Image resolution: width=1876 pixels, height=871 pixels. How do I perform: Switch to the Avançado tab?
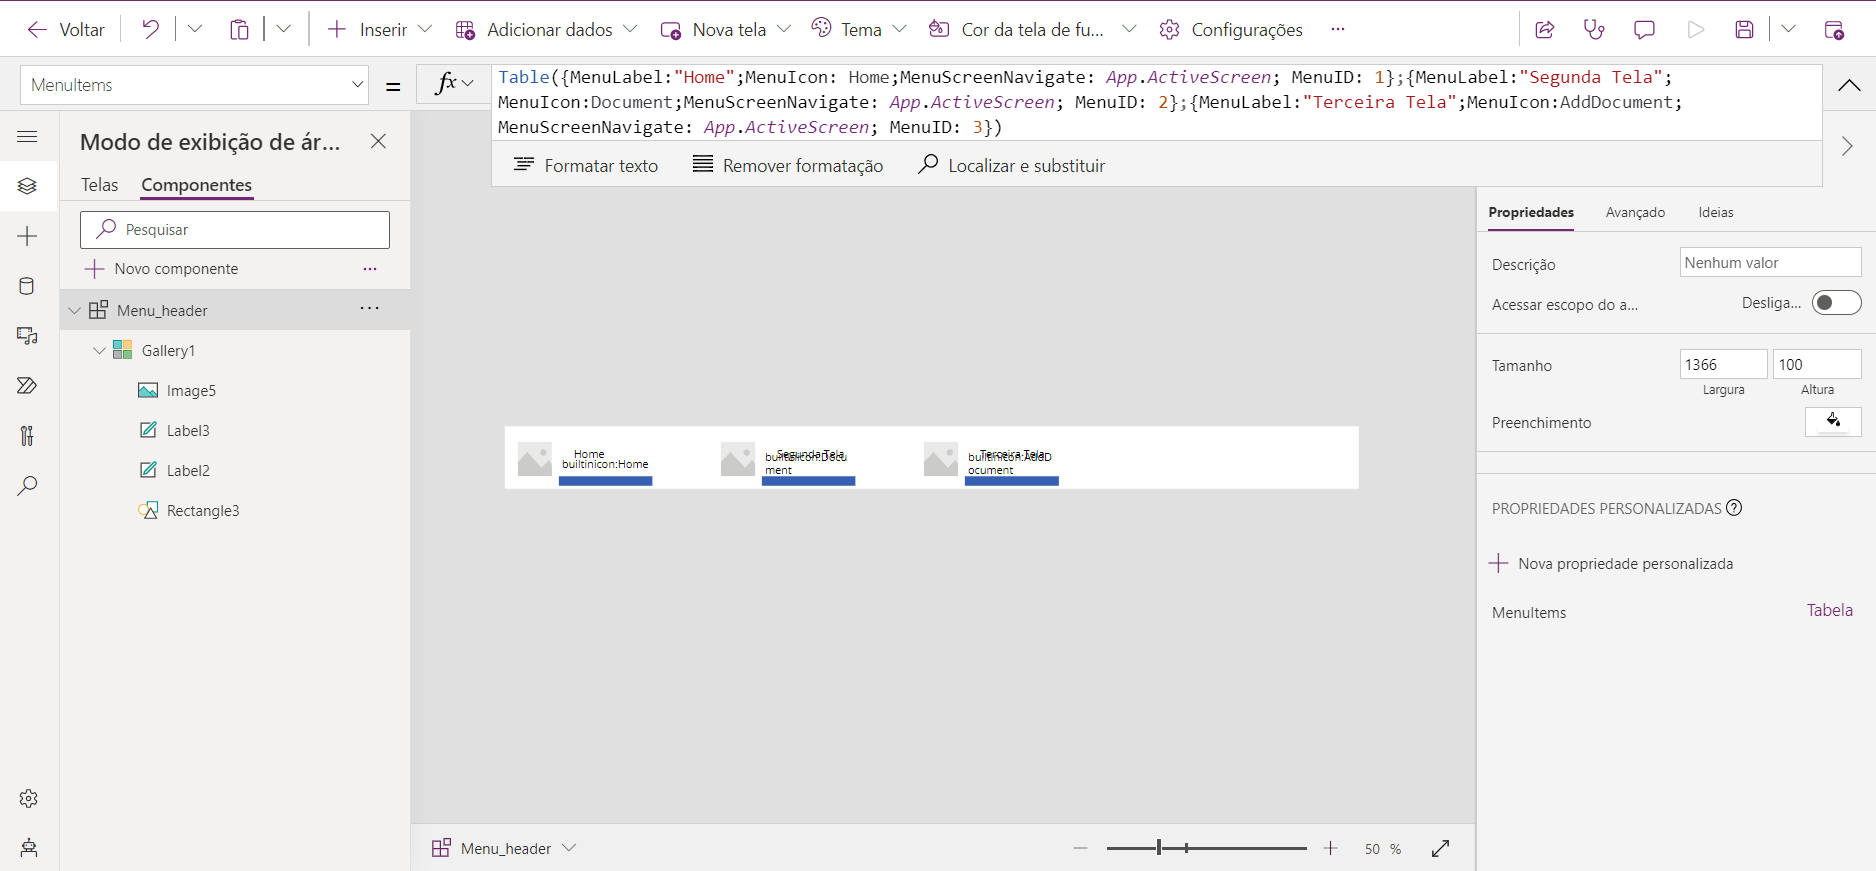coord(1635,212)
